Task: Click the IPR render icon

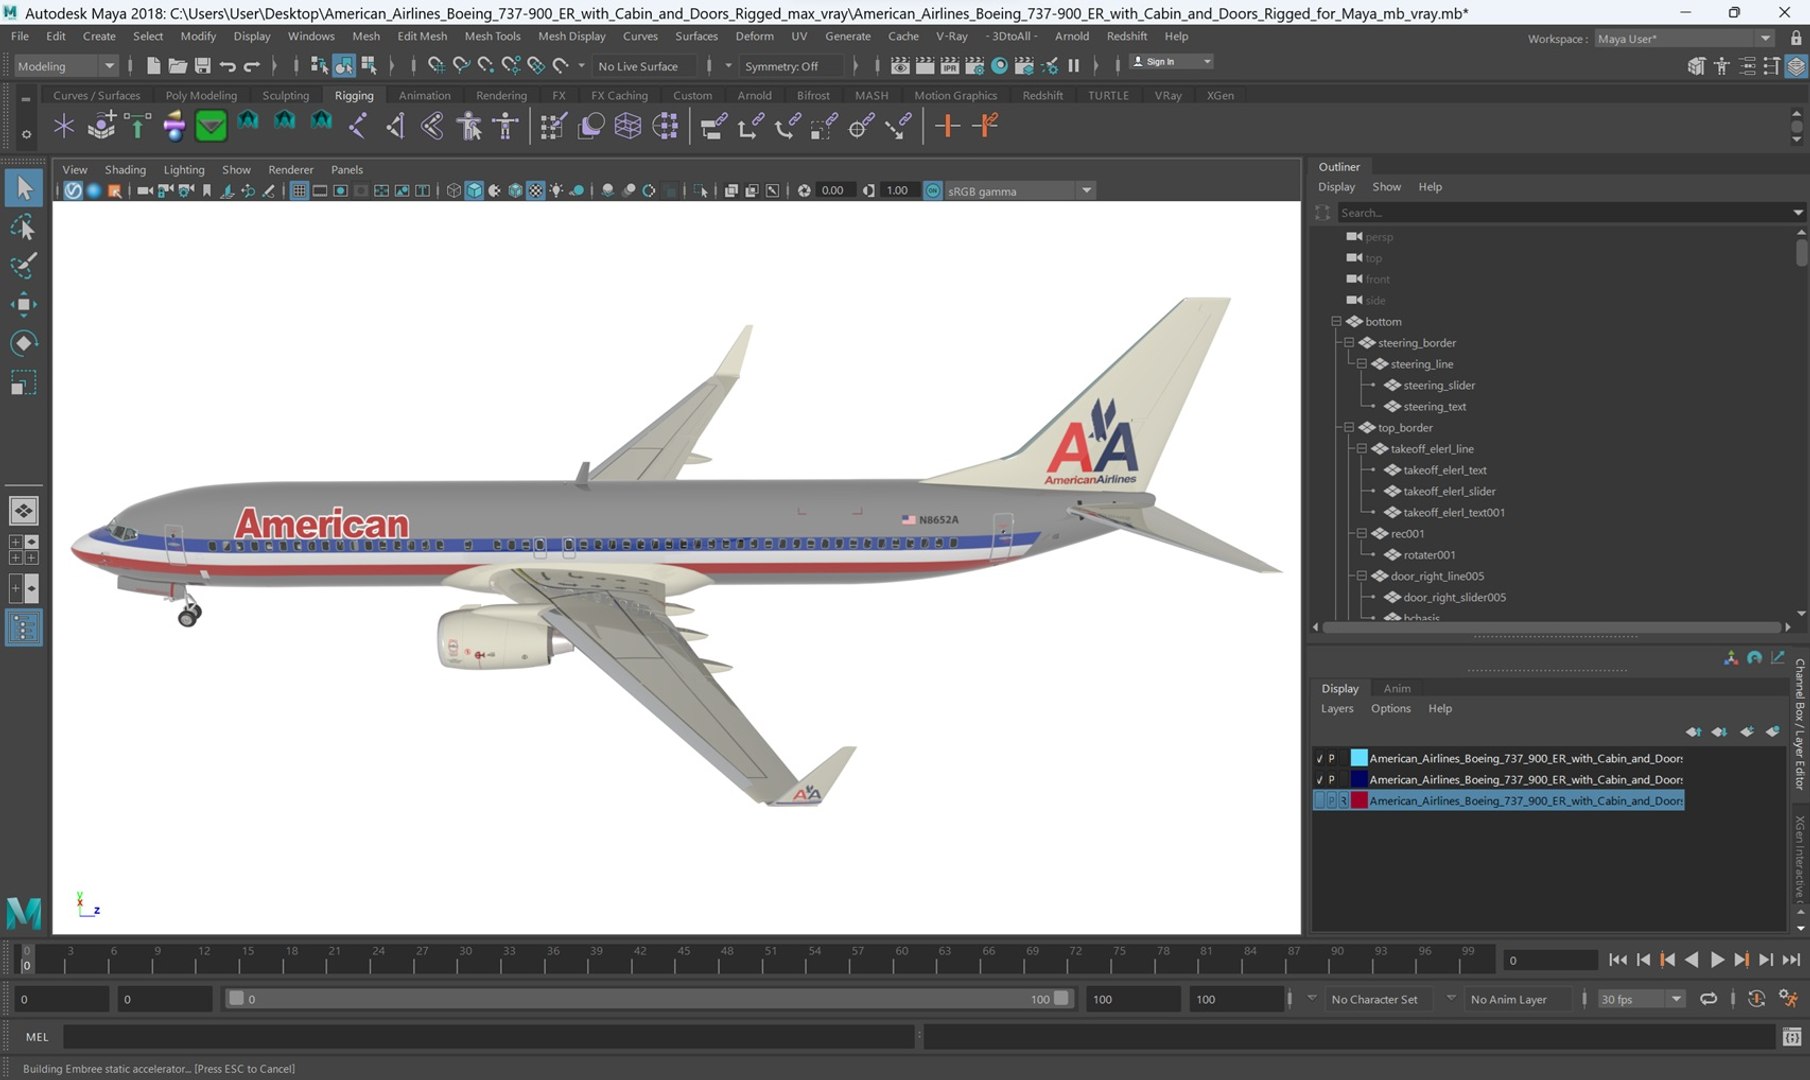Action: click(949, 66)
